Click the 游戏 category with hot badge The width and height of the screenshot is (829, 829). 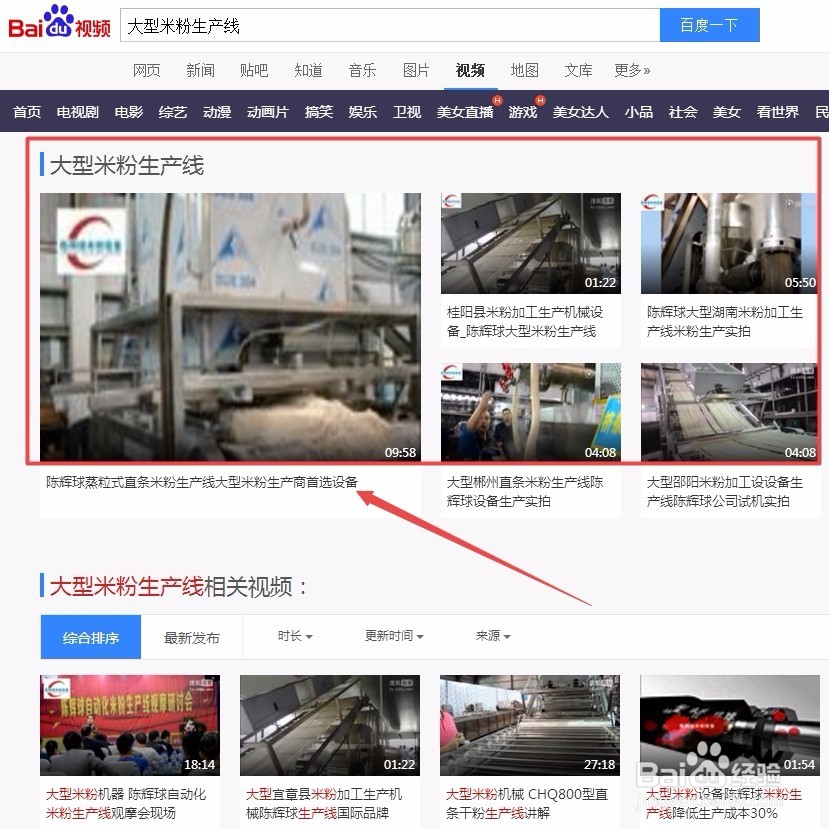click(522, 113)
